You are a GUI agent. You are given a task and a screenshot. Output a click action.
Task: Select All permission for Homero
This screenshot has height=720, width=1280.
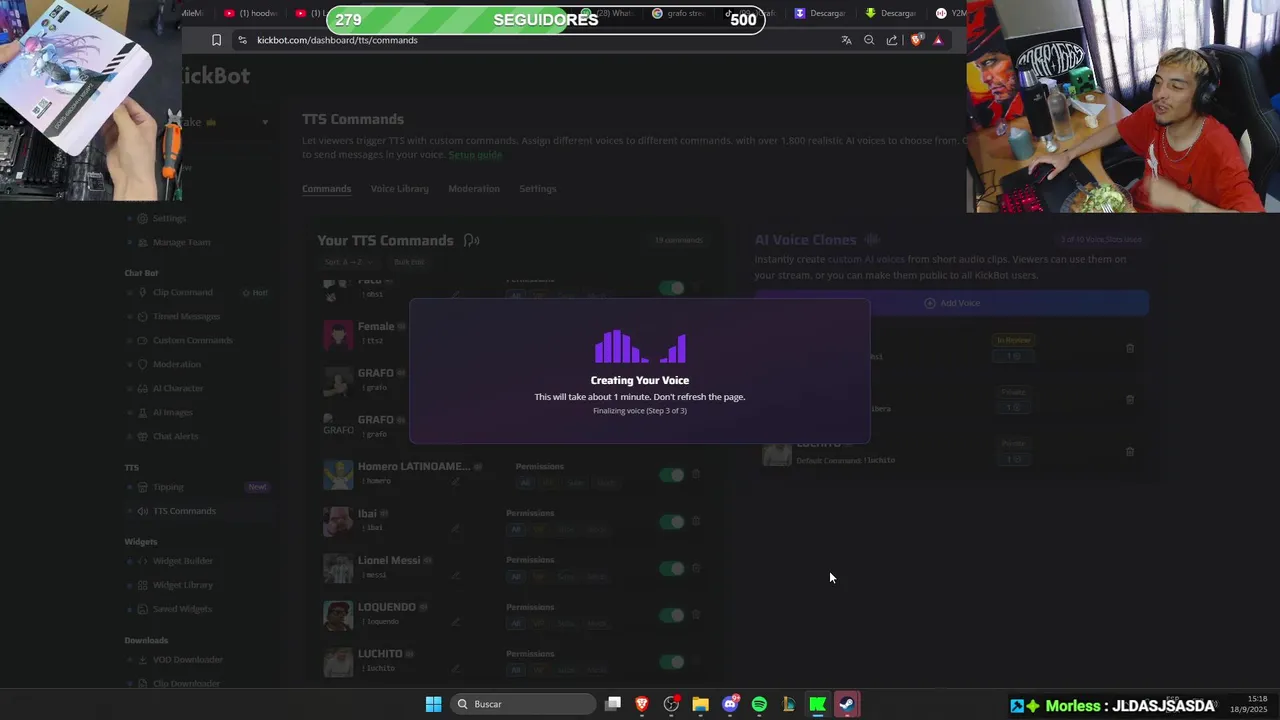[525, 483]
